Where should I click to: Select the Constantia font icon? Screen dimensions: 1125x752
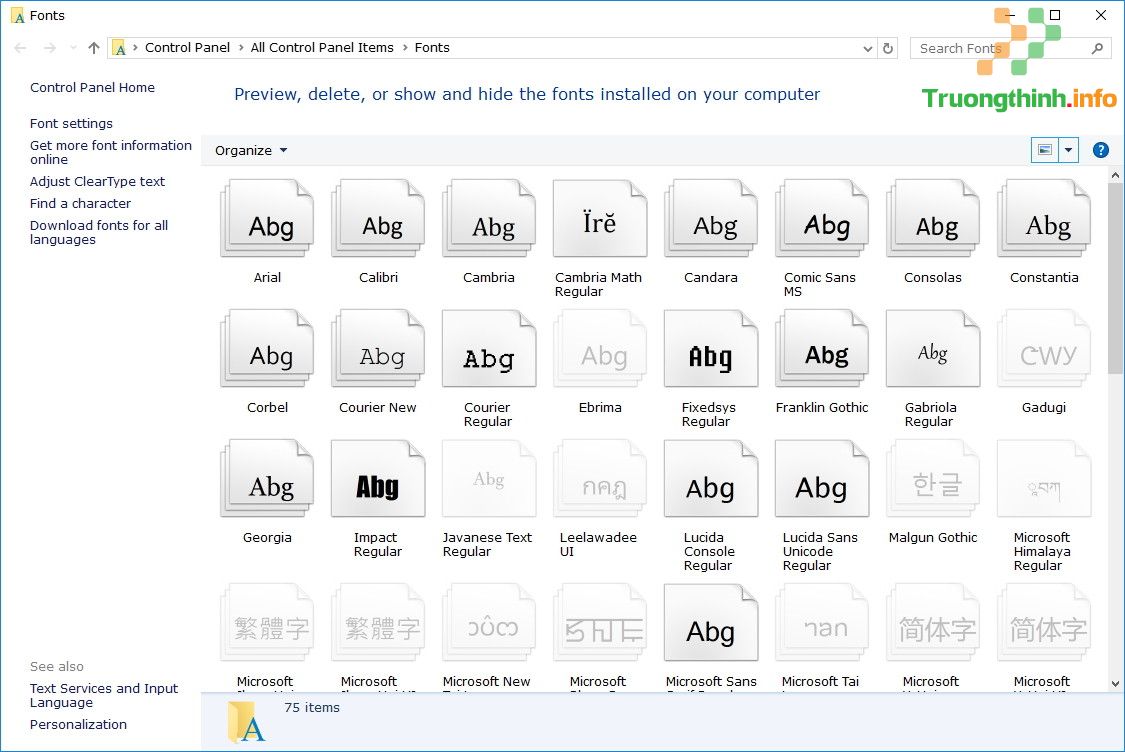[1044, 219]
